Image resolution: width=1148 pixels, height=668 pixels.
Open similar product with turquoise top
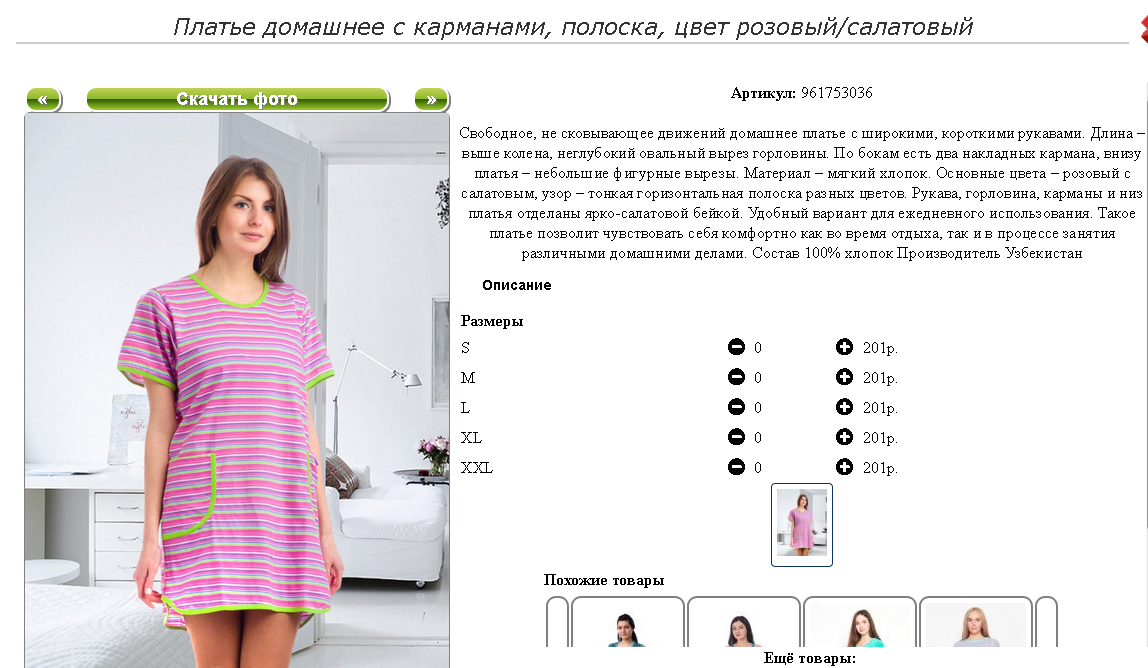860,622
